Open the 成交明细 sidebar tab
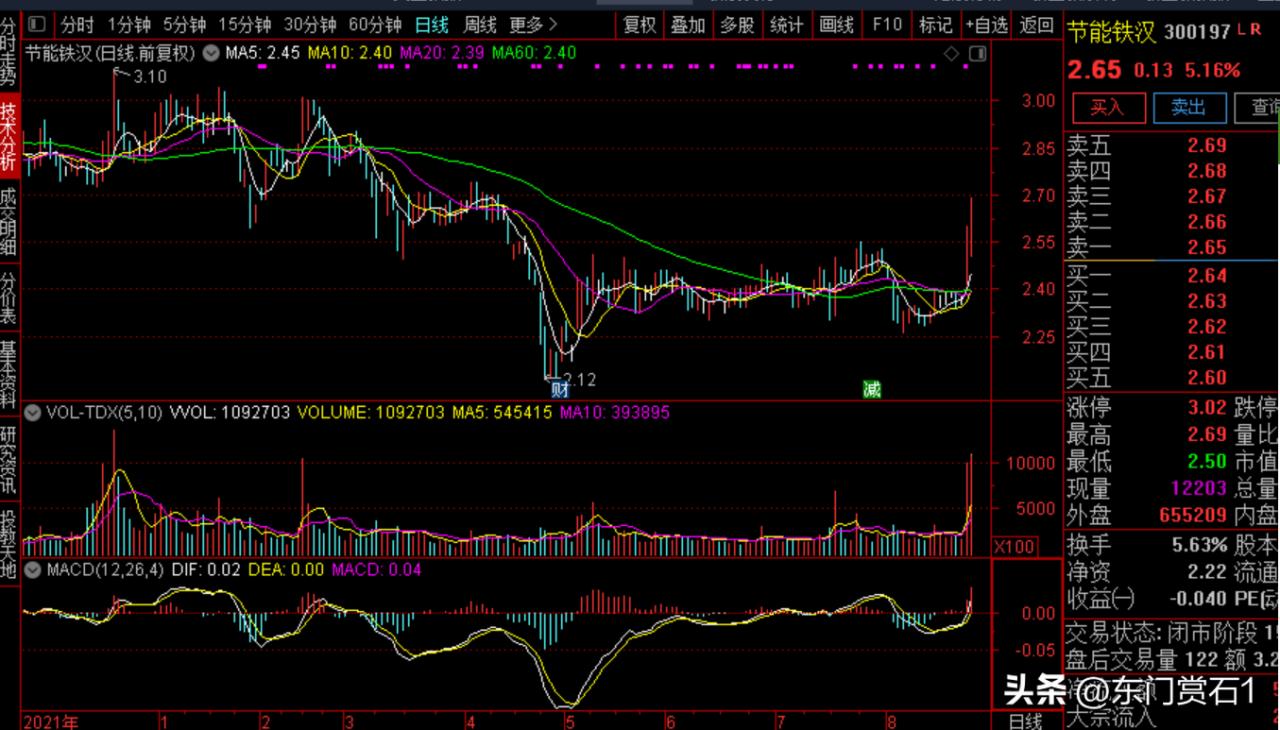The height and width of the screenshot is (730, 1280). [9, 223]
